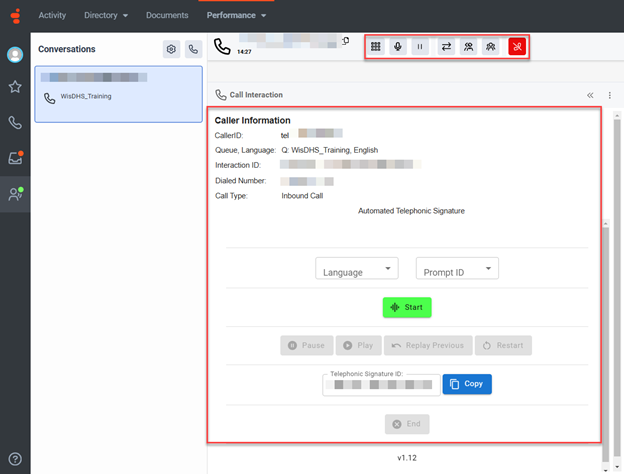Open the dialpad keypad
624x474 pixels.
376,46
